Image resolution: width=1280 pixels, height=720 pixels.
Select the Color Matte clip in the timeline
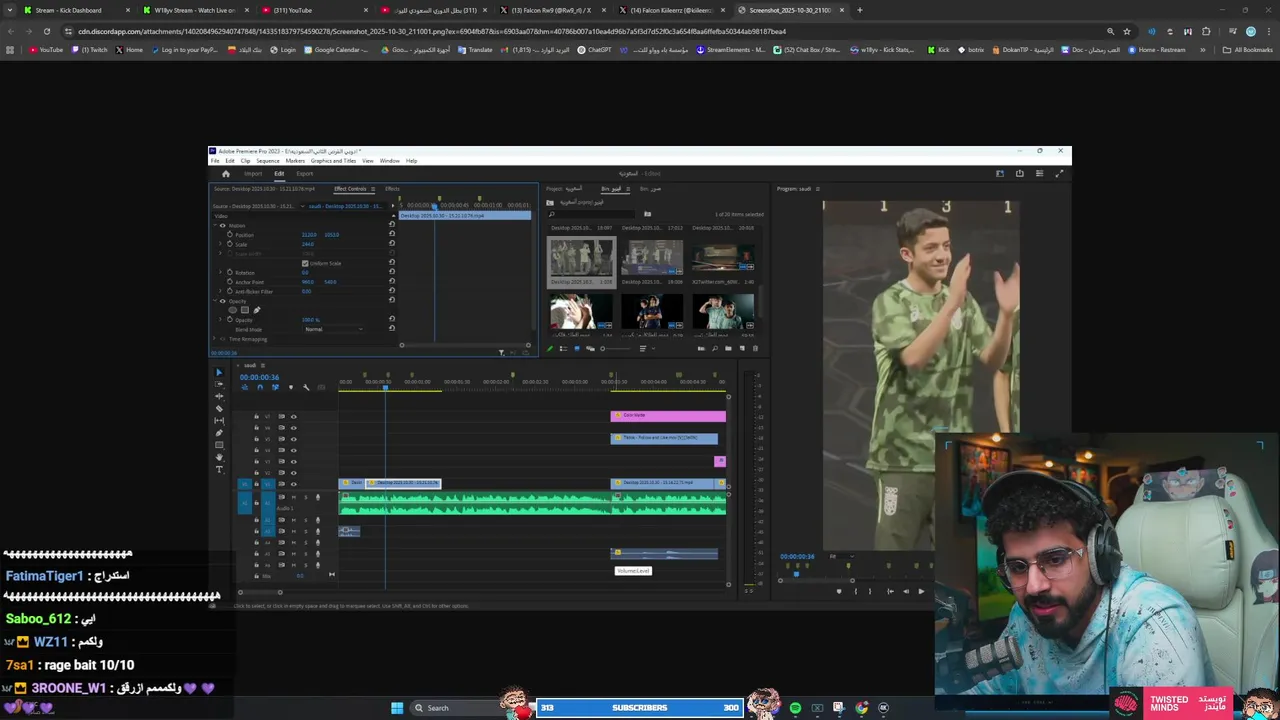668,415
